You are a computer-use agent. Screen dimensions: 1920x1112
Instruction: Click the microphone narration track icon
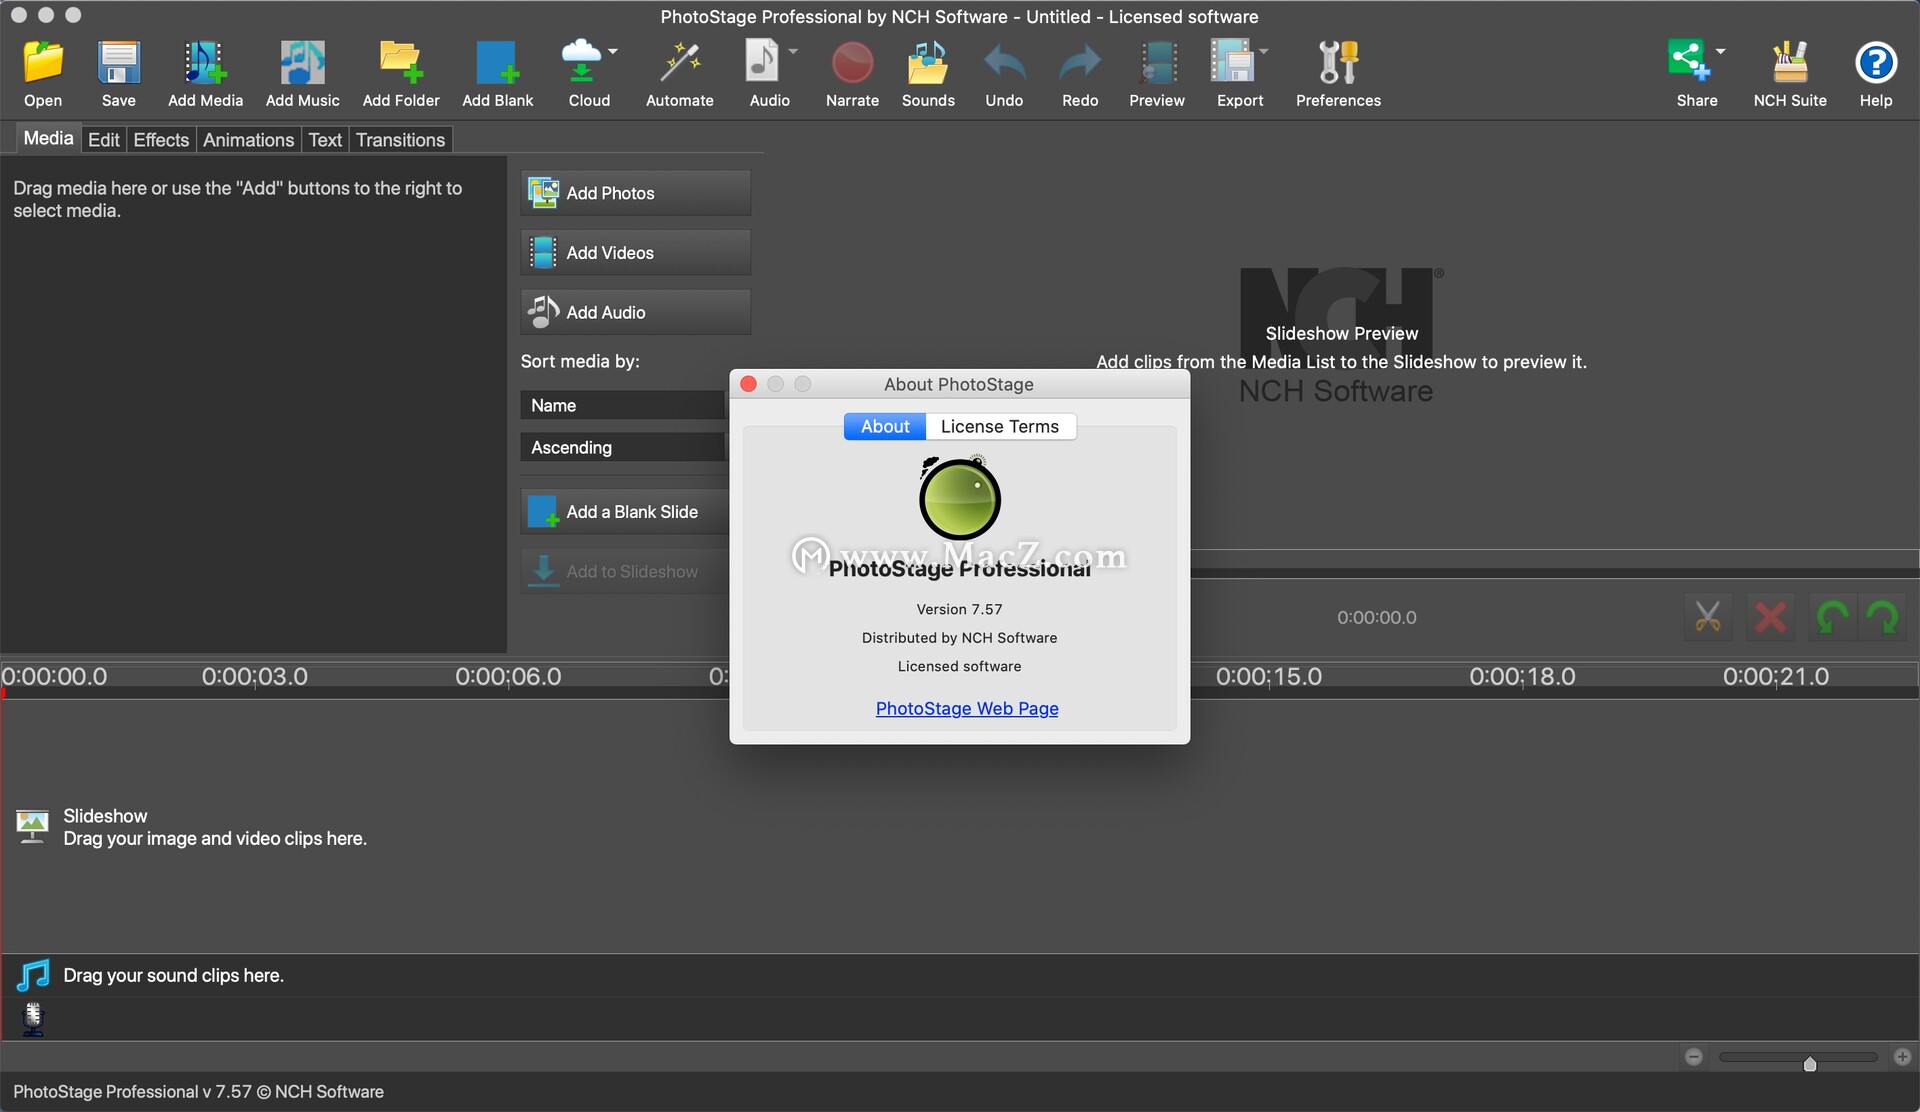(x=33, y=1018)
